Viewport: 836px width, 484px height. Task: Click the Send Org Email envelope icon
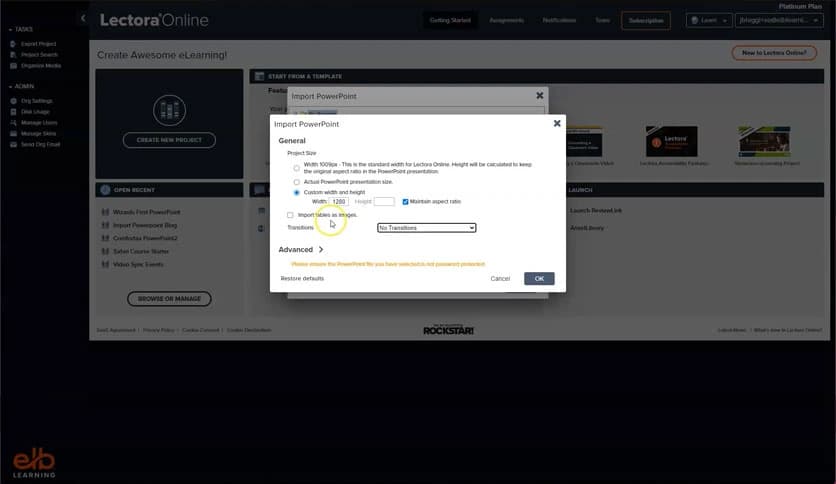pyautogui.click(x=13, y=144)
